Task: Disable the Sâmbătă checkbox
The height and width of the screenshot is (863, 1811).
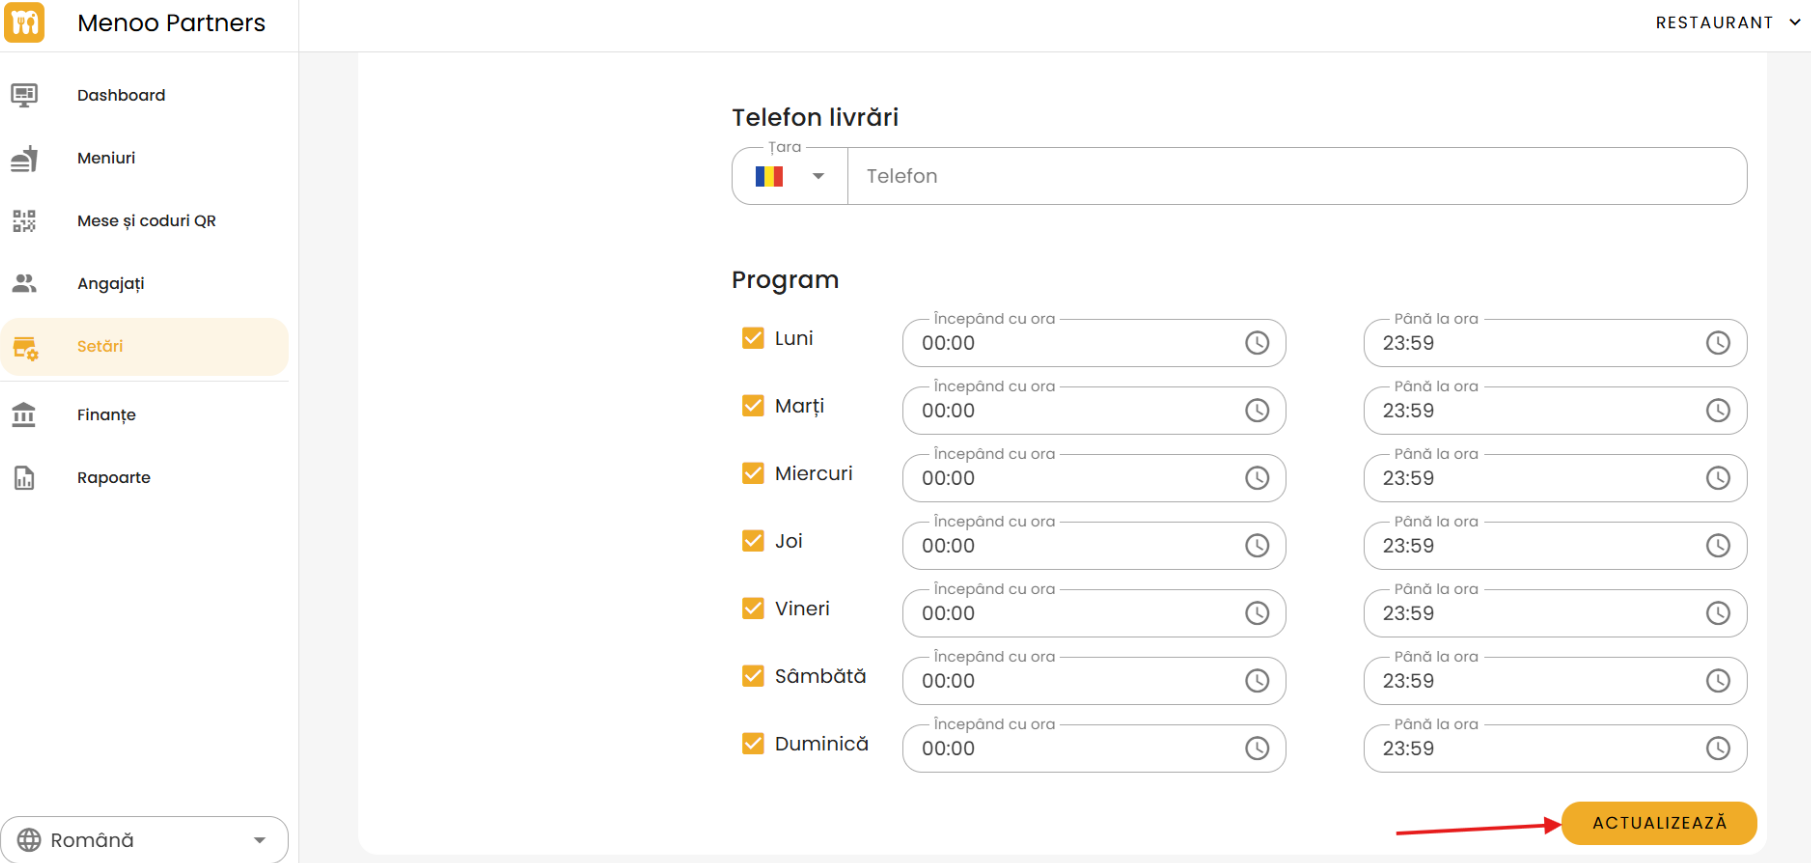Action: (x=753, y=676)
